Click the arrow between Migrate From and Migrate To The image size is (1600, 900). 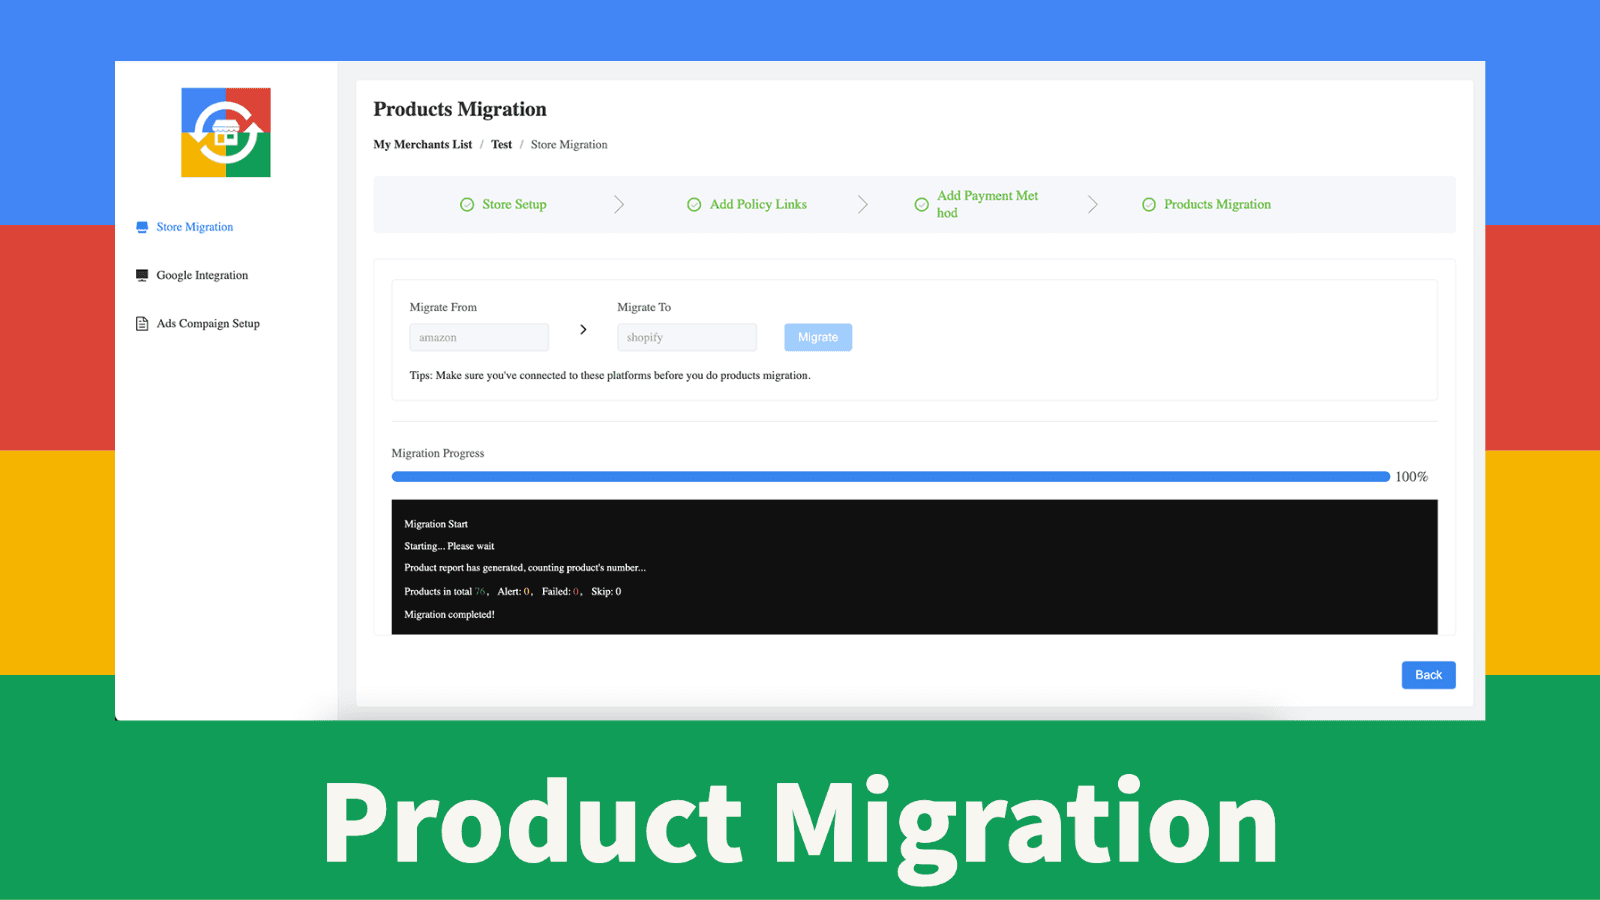coord(583,329)
